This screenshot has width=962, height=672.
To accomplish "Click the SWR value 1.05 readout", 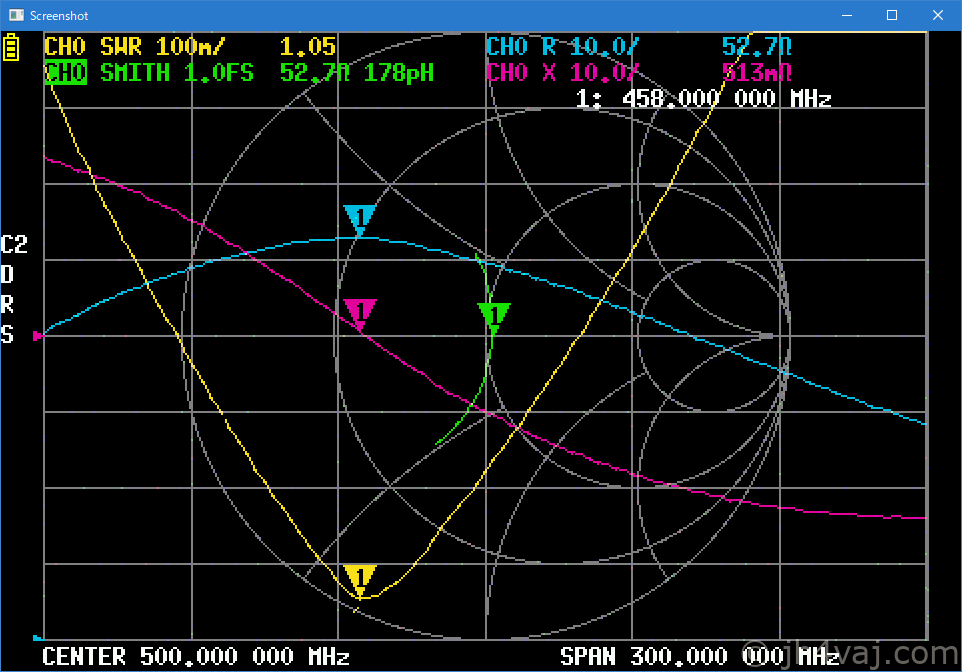I will (307, 47).
